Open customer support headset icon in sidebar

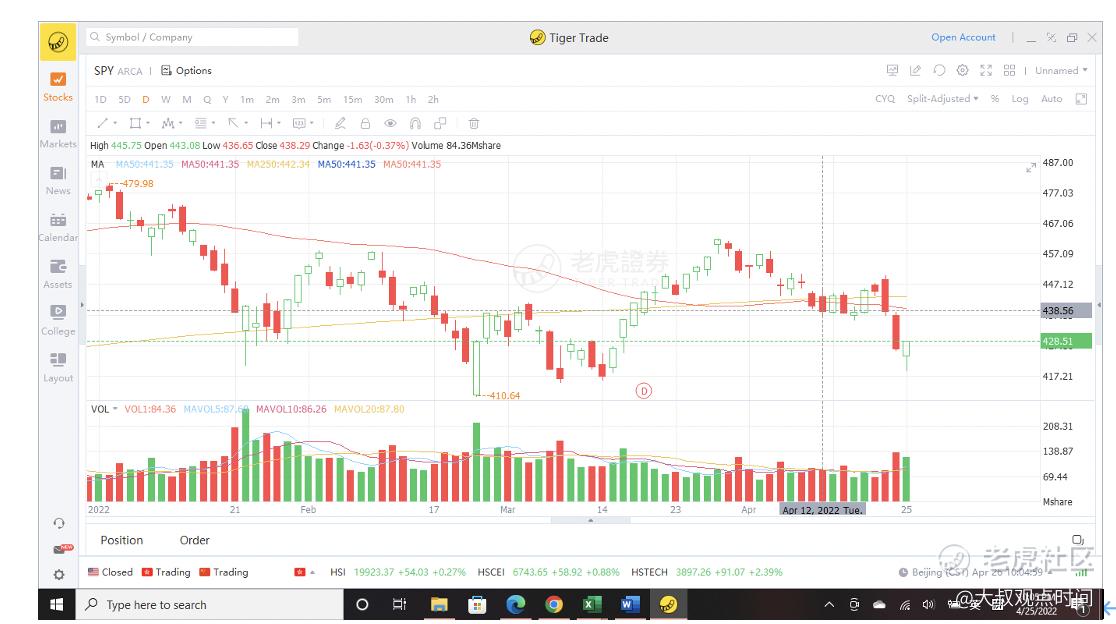[x=59, y=524]
